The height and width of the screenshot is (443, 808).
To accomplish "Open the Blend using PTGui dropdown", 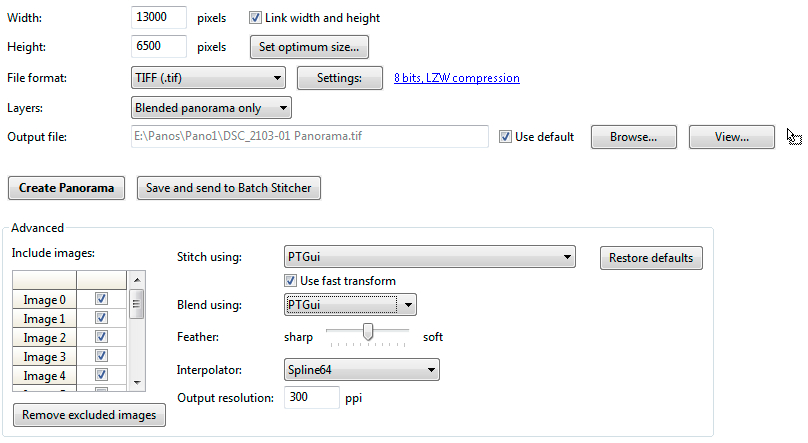I will pos(350,304).
